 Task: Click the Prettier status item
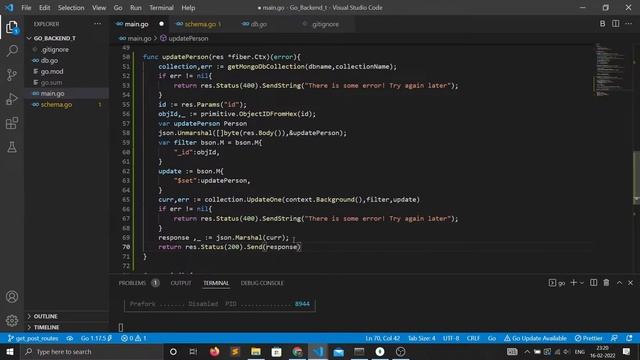pyautogui.click(x=588, y=338)
